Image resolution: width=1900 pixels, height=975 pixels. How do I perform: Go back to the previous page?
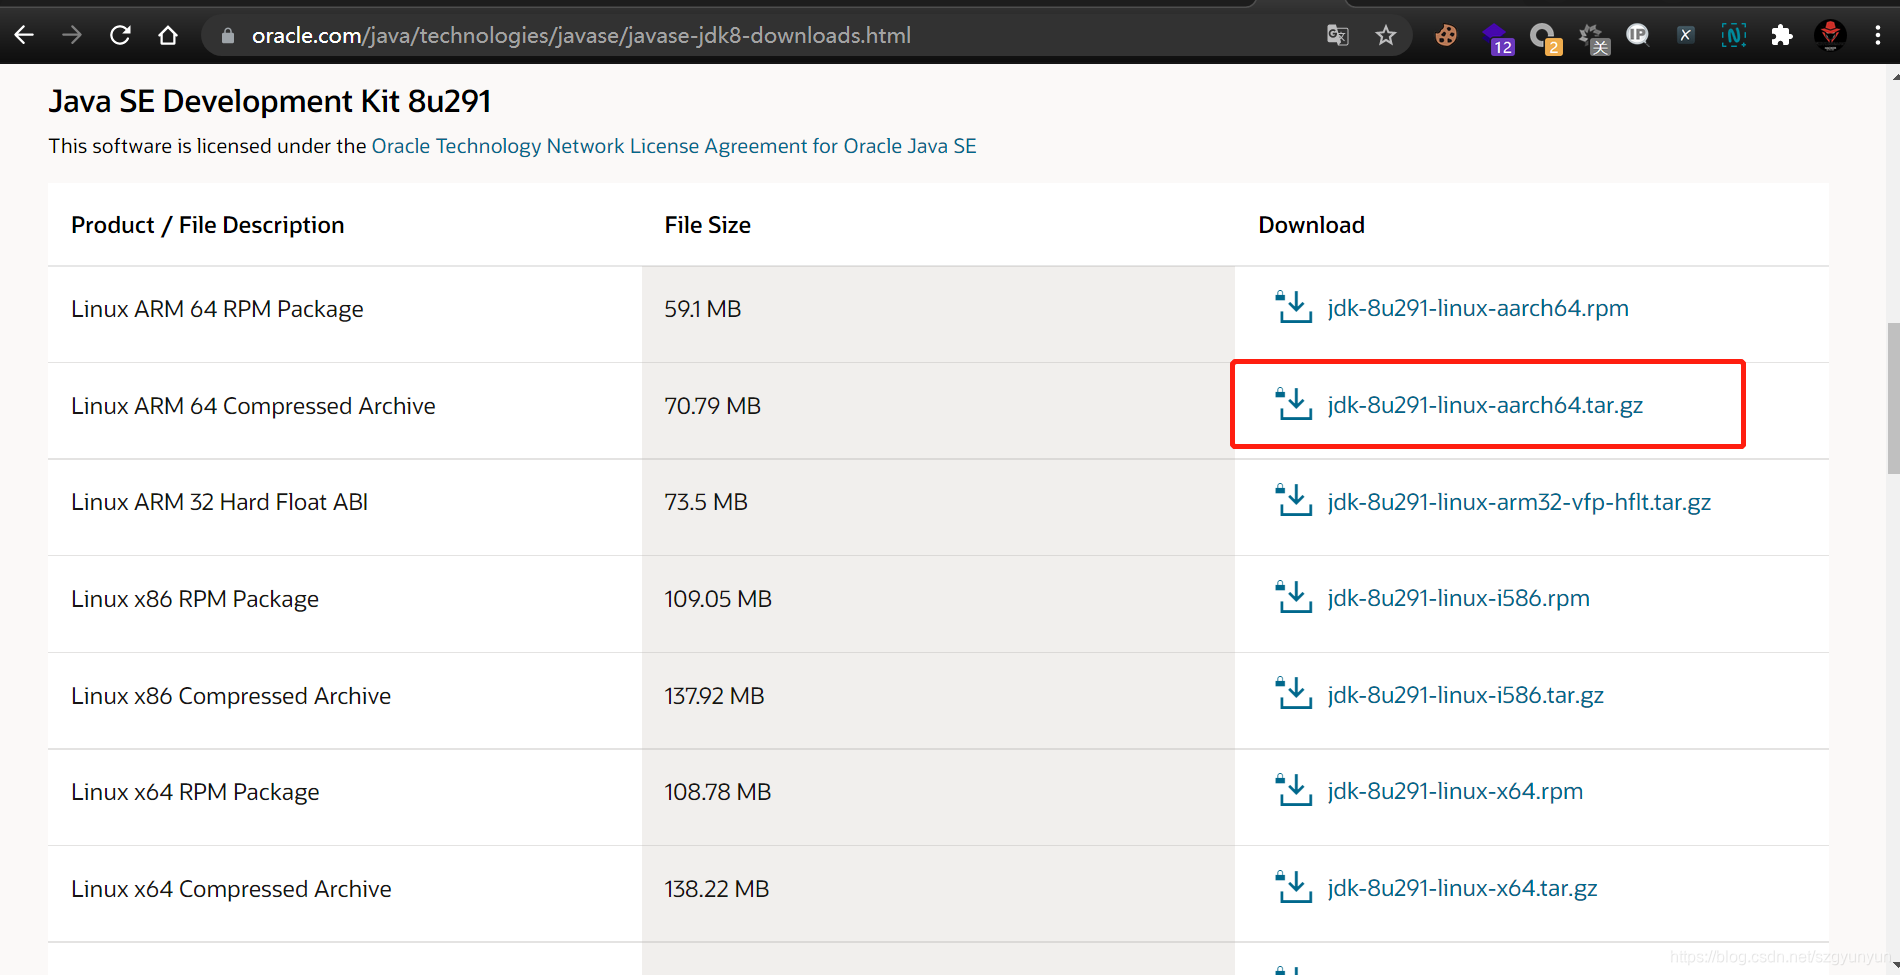24,35
